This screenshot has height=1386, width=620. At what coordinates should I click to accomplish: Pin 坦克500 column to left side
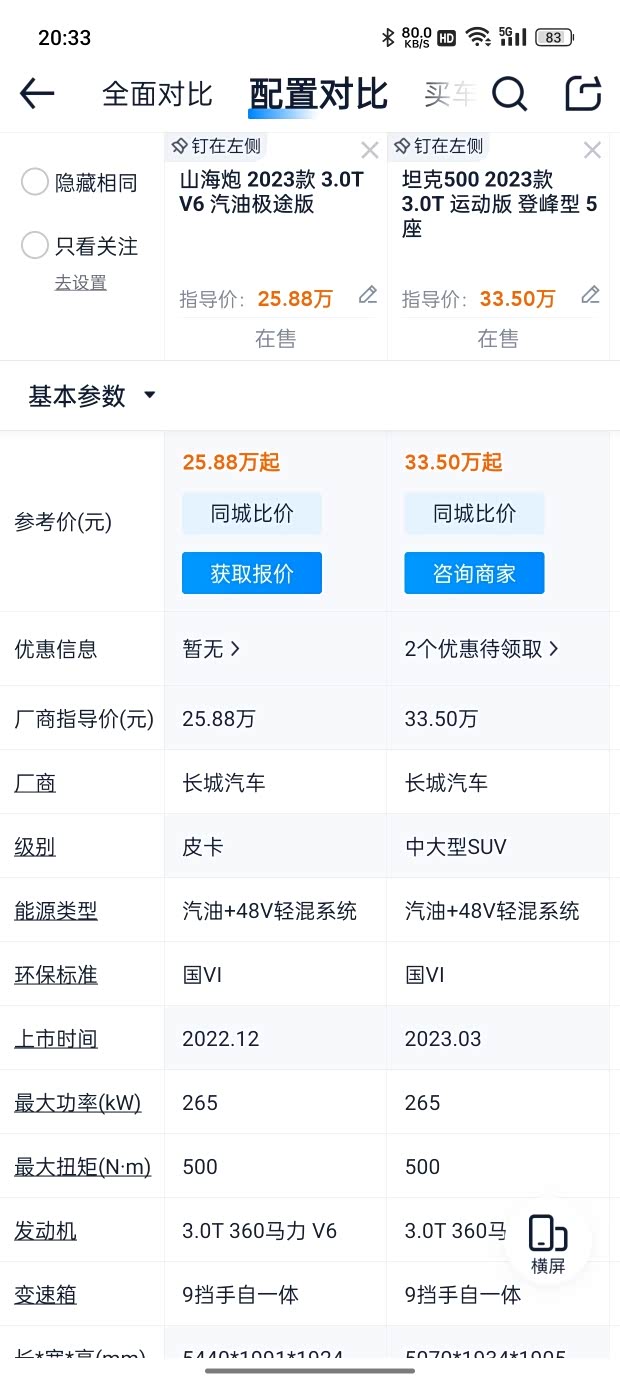[x=438, y=147]
